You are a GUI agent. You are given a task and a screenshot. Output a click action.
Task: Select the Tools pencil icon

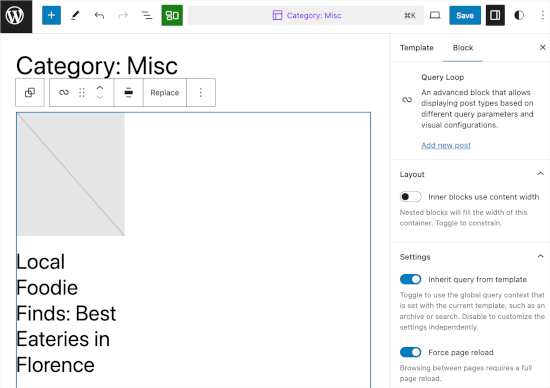(x=75, y=15)
